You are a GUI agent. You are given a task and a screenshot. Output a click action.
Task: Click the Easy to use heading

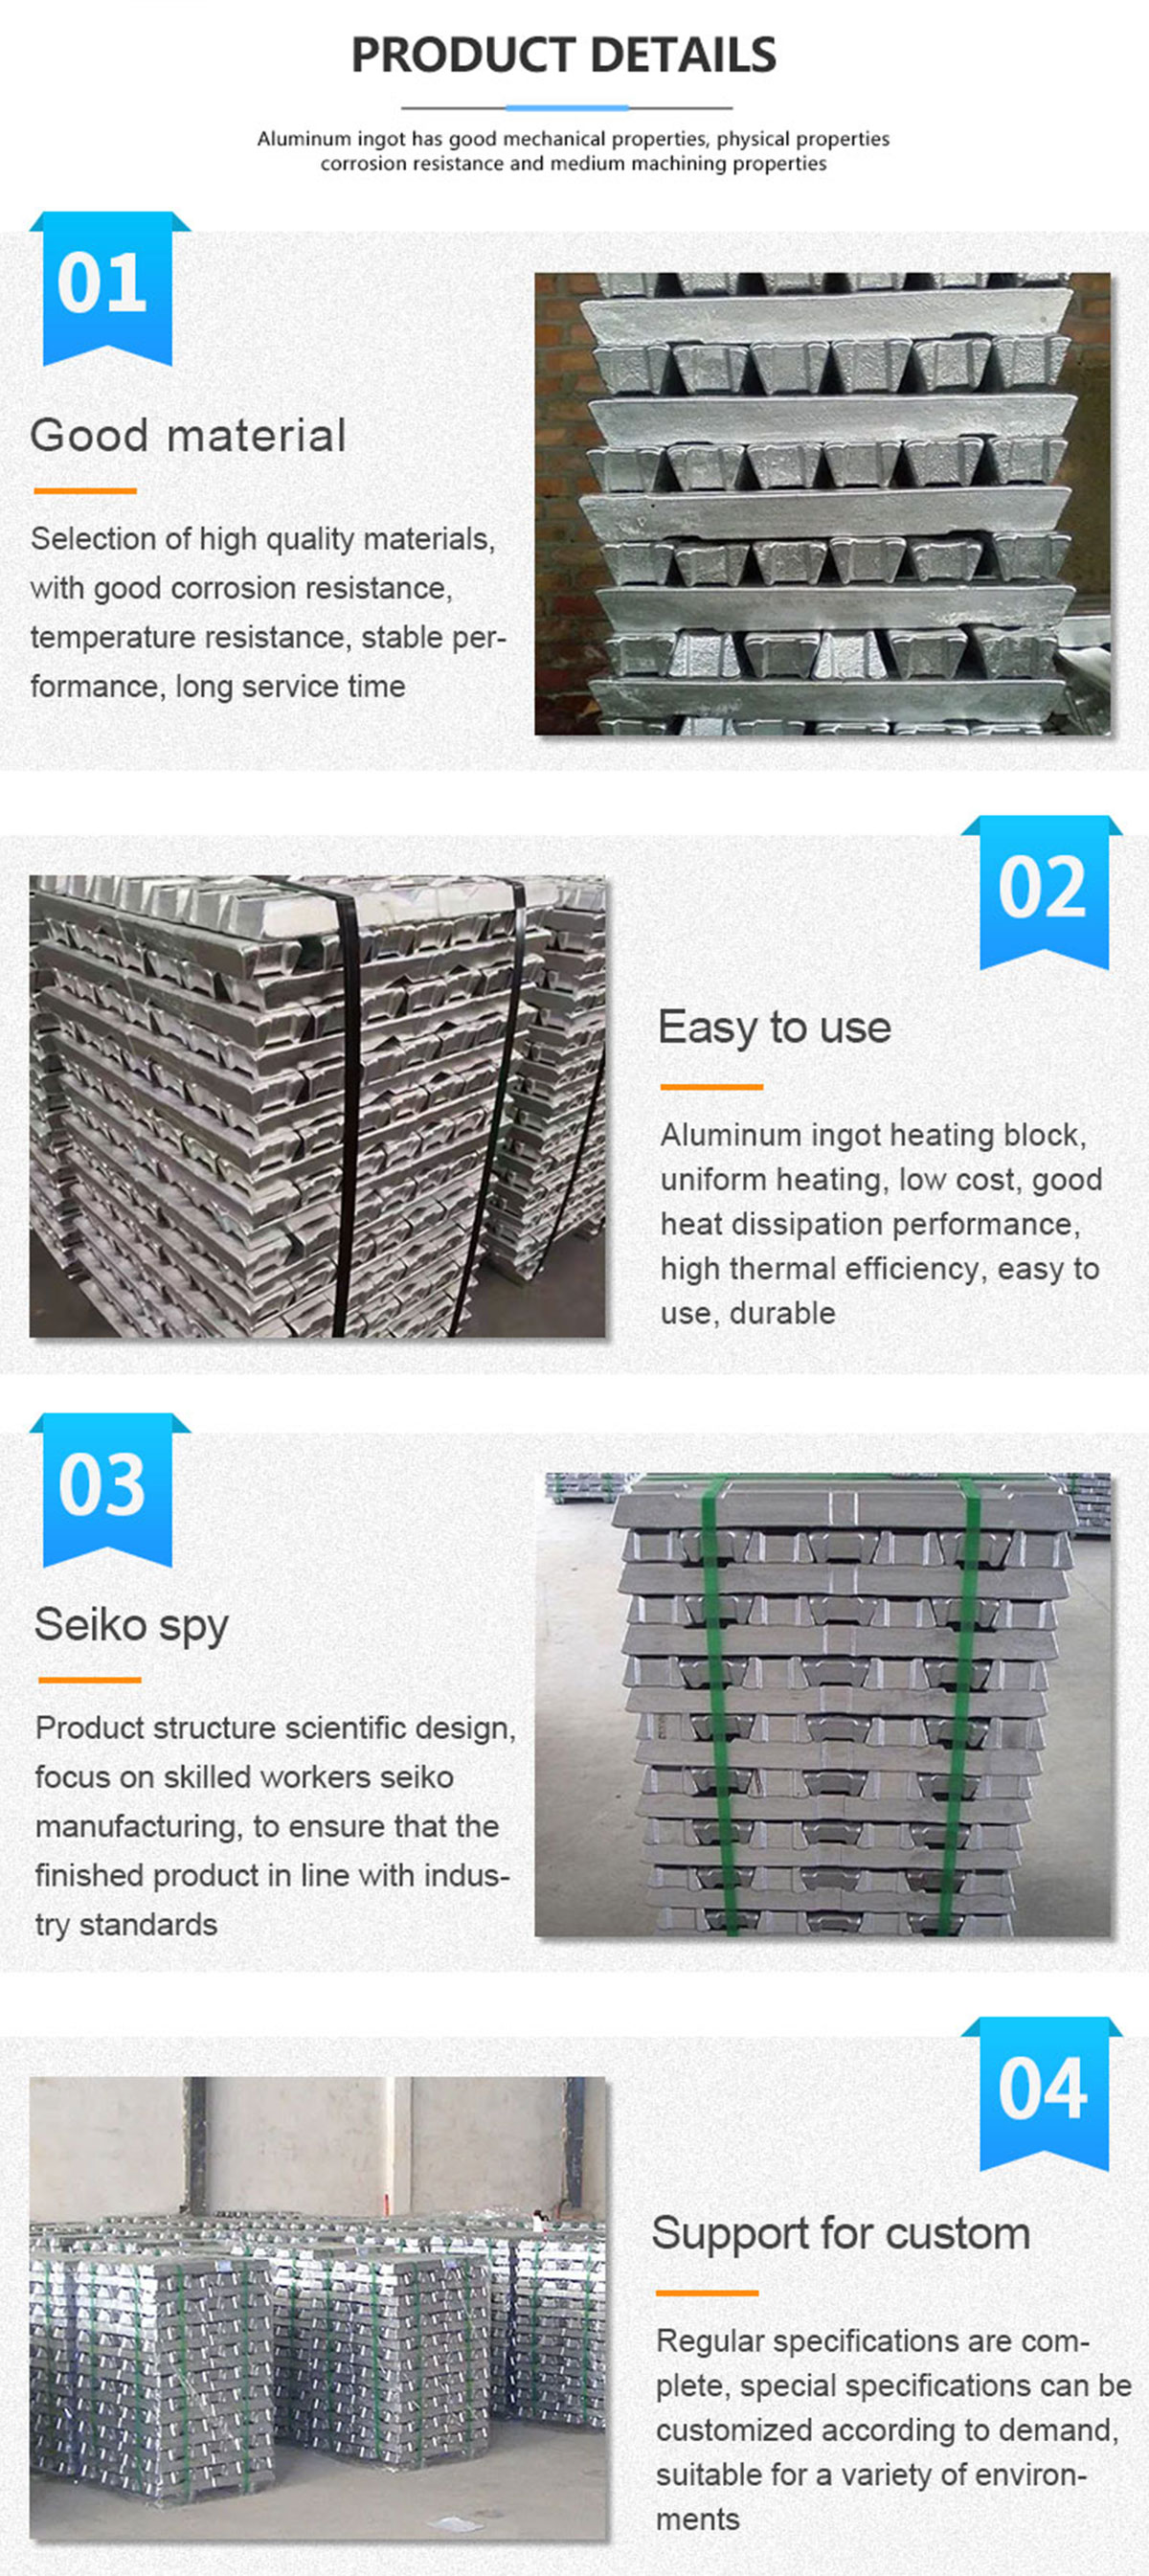774,1028
